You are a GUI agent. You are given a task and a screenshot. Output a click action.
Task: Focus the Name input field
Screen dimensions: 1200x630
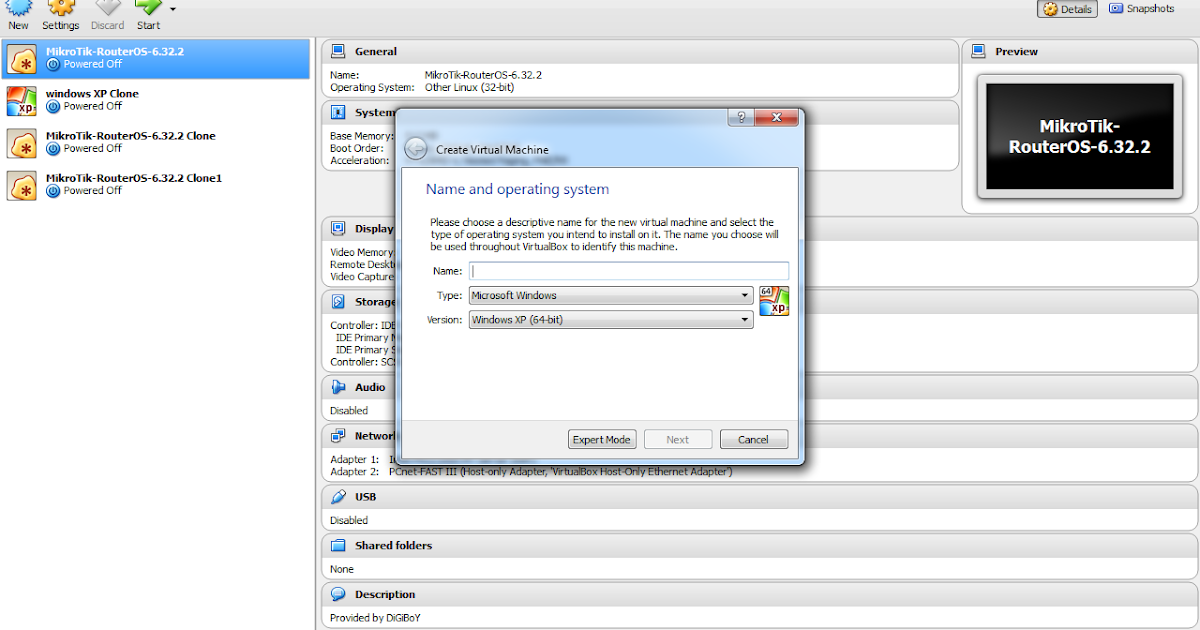tap(629, 270)
